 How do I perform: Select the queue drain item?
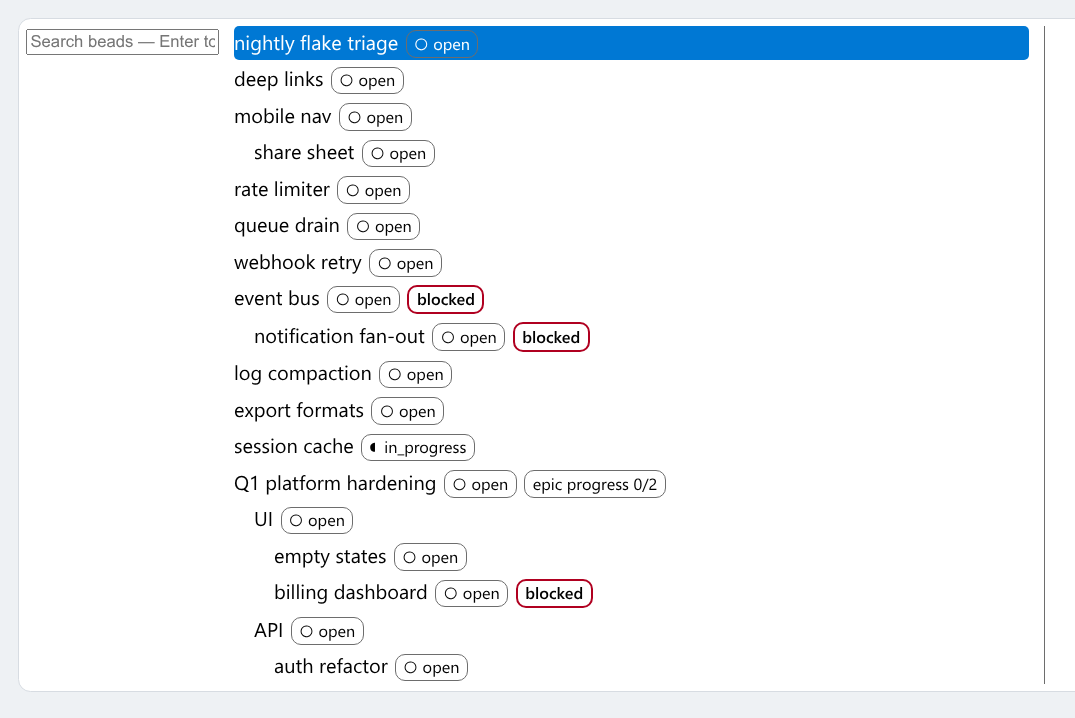[x=631, y=226]
